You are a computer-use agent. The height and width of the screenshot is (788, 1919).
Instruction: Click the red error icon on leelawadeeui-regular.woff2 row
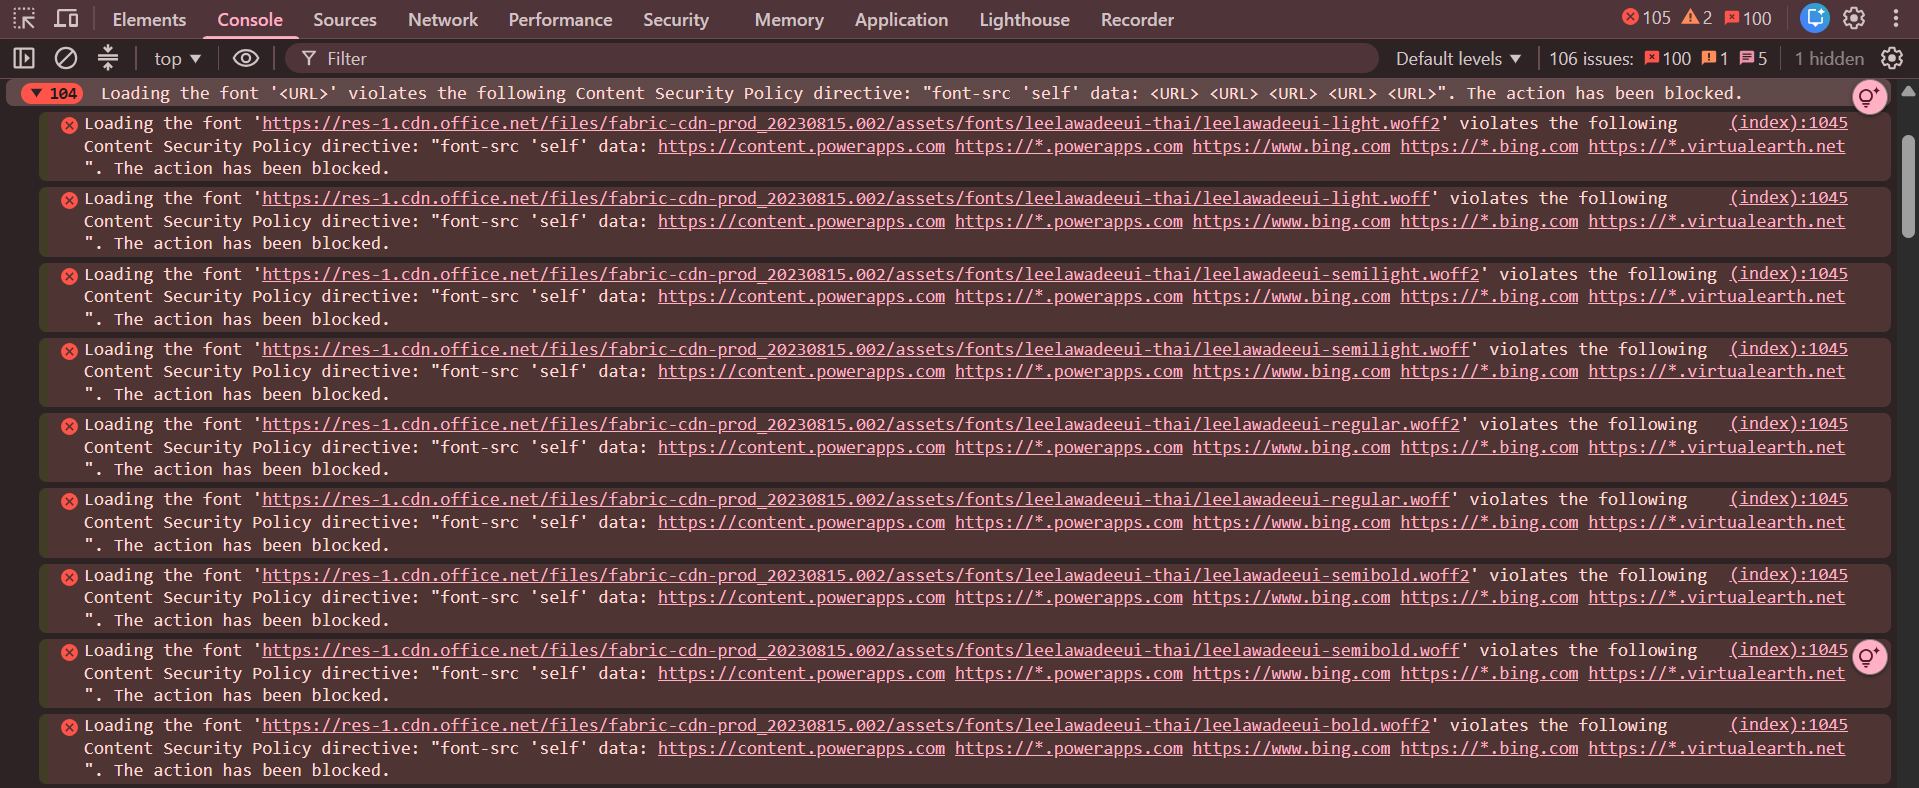point(69,426)
